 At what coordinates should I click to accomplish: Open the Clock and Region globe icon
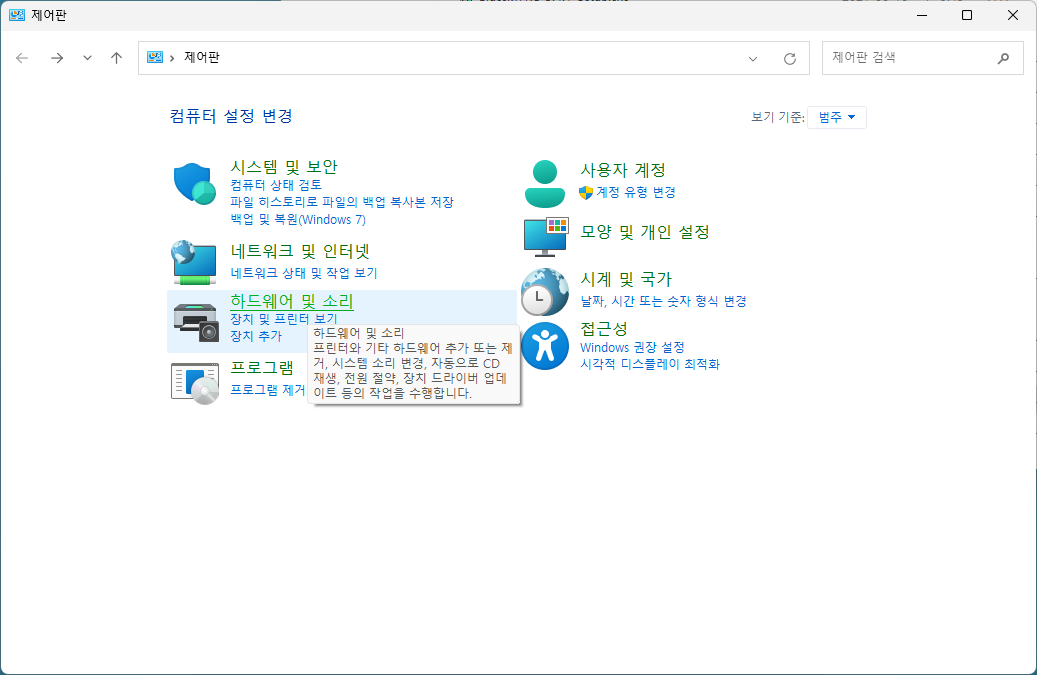[x=544, y=292]
